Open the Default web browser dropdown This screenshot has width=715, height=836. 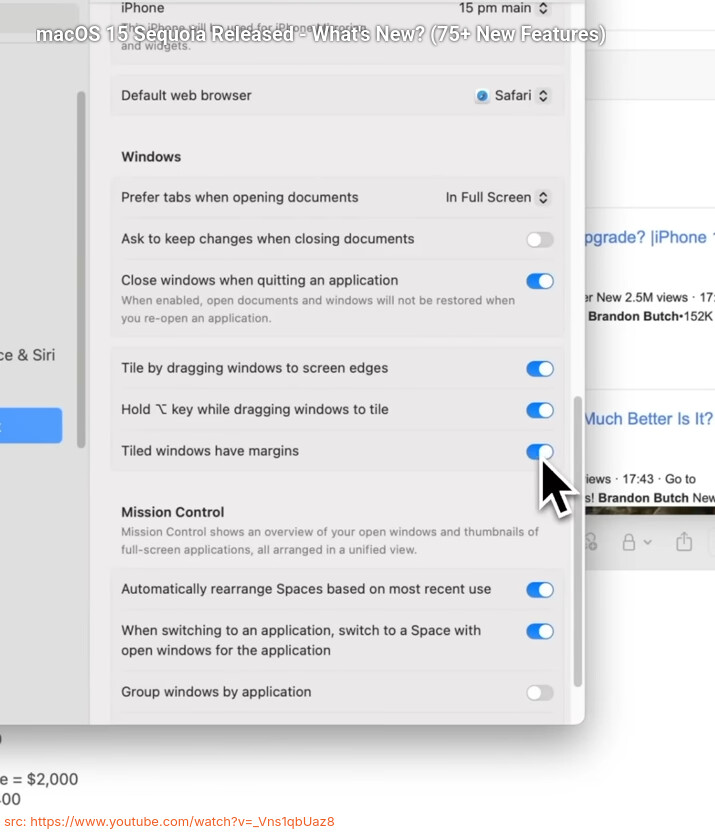[x=512, y=96]
